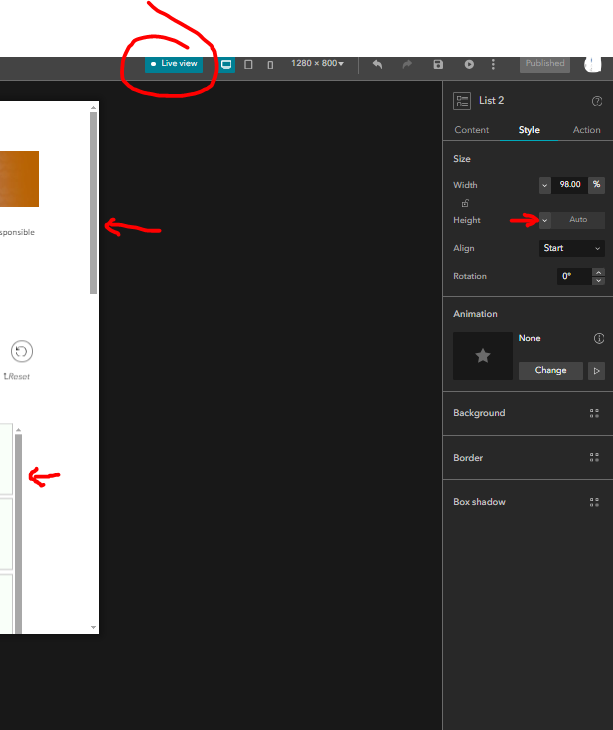Increase rotation with the up arrow

click(x=599, y=272)
